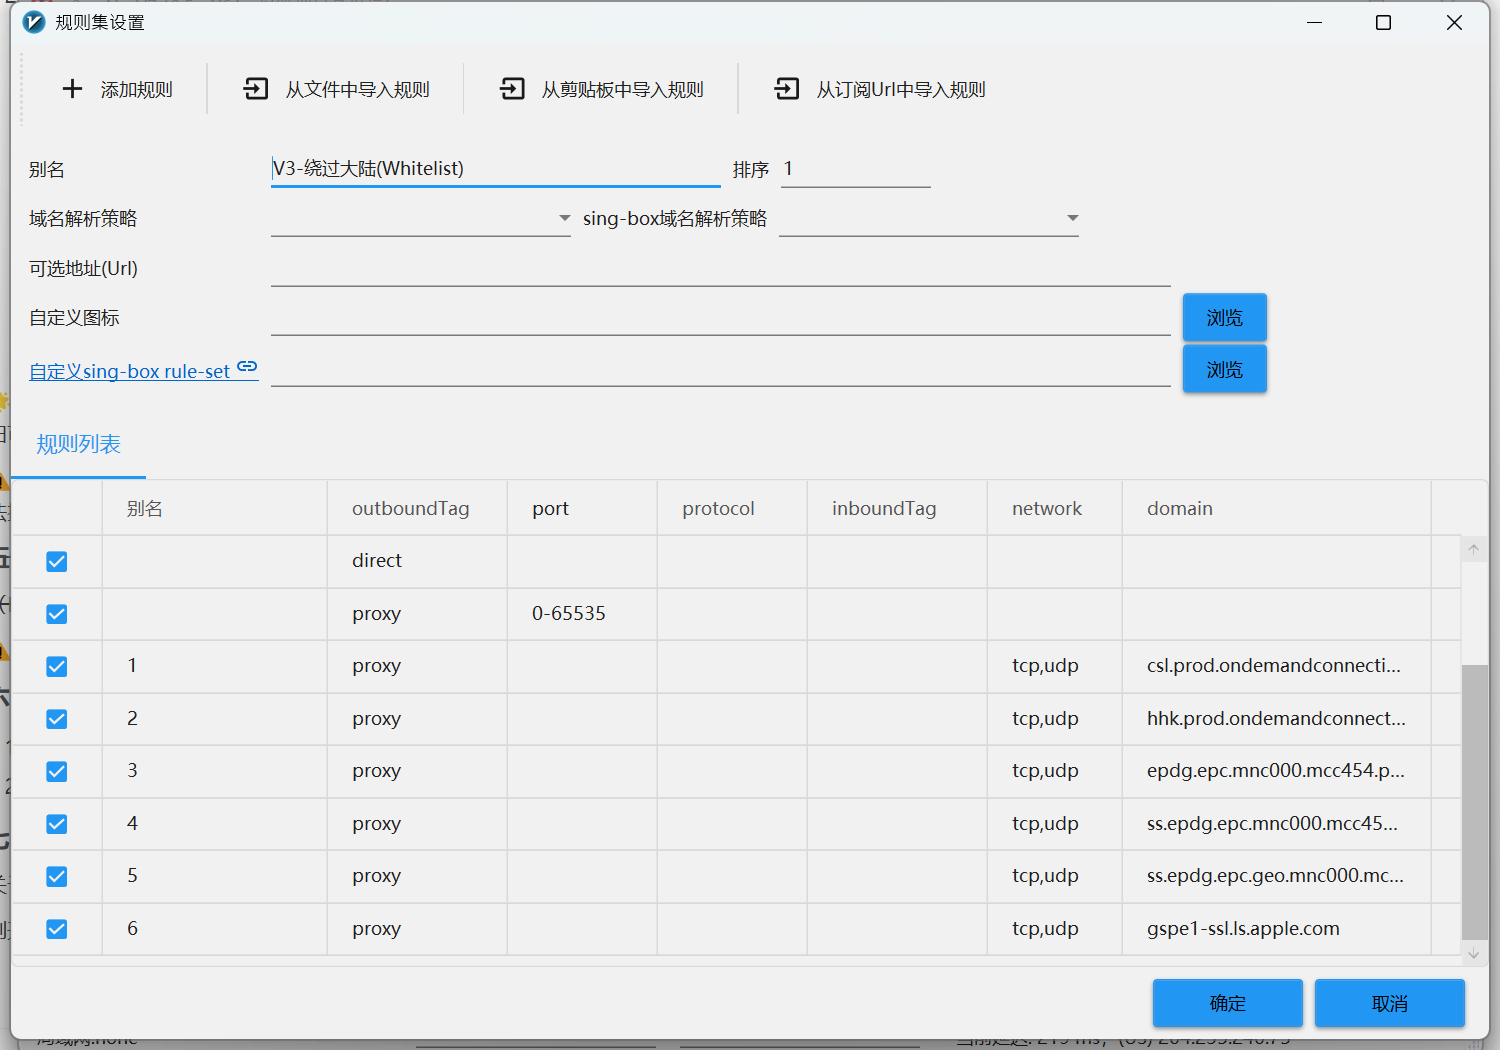Sort by the protocol column header
Image resolution: width=1500 pixels, height=1050 pixels.
point(732,508)
